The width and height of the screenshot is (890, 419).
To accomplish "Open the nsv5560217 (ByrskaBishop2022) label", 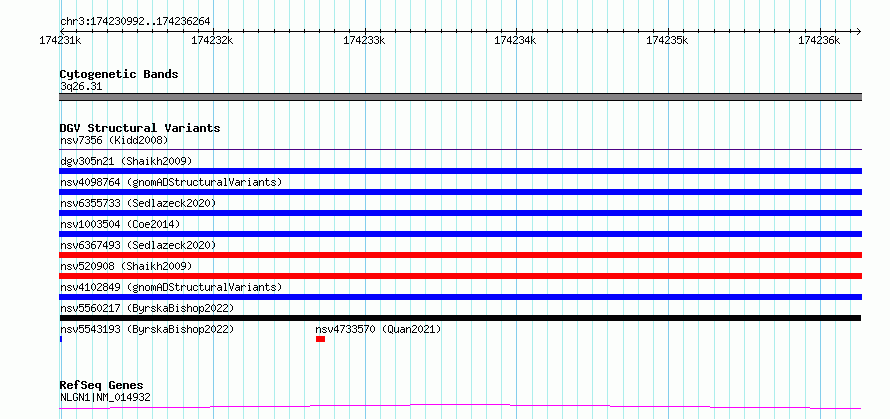I will [147, 308].
